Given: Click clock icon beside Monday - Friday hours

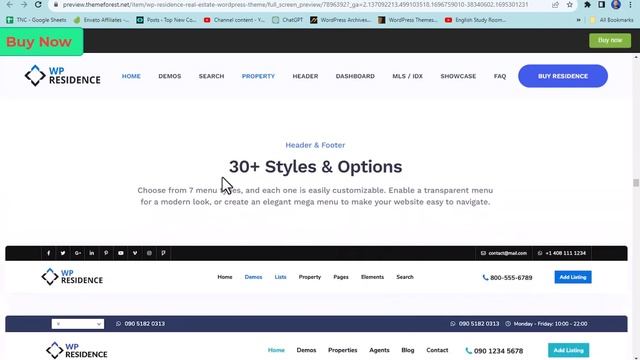Looking at the screenshot, I should 508,324.
